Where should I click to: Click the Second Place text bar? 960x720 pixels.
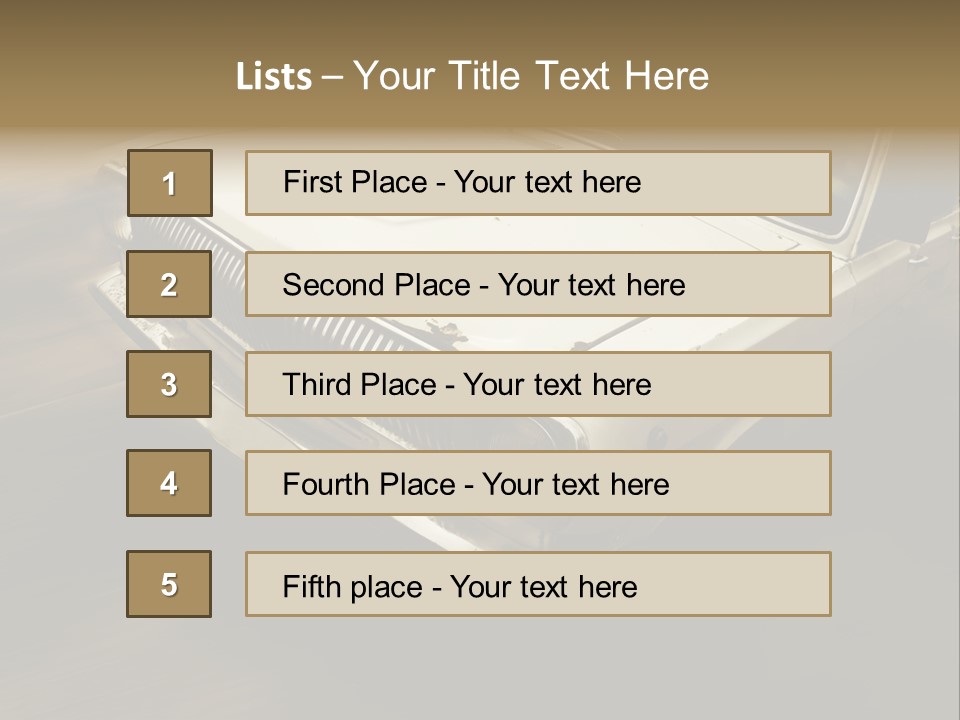click(x=538, y=284)
